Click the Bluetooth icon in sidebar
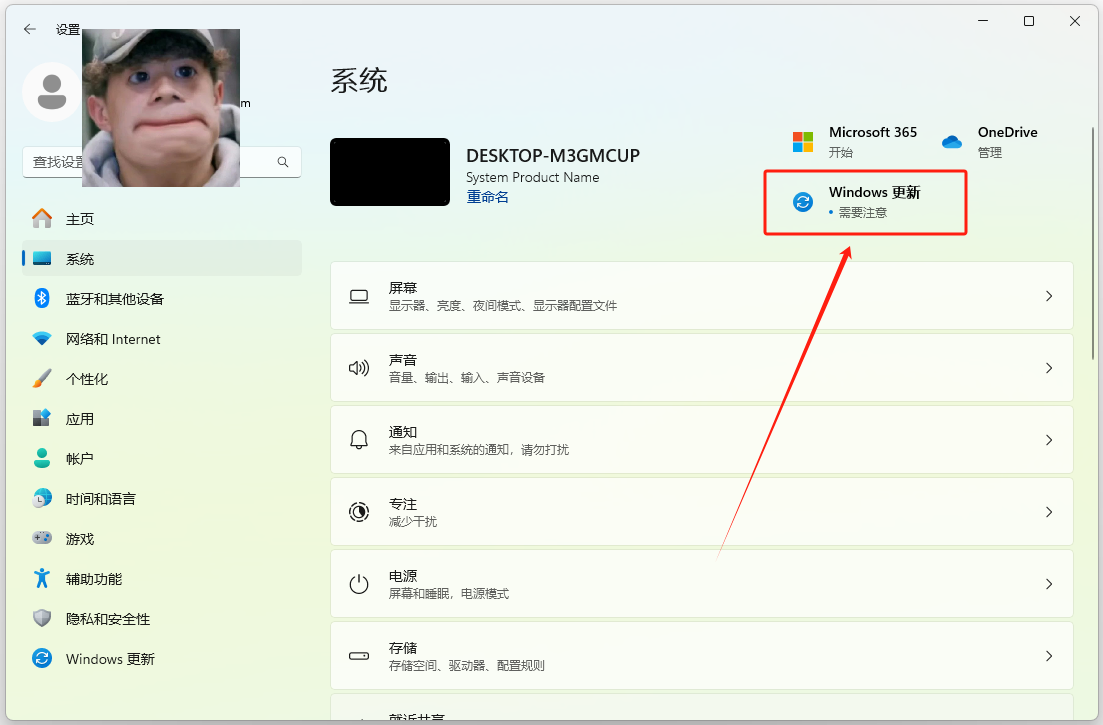This screenshot has height=725, width=1103. [x=42, y=298]
